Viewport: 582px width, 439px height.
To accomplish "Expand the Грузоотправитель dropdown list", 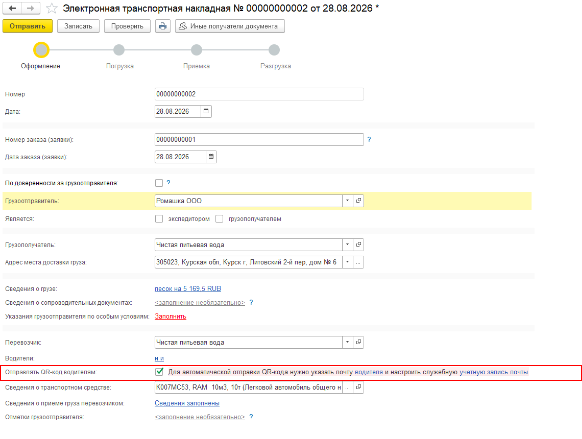I will point(347,201).
